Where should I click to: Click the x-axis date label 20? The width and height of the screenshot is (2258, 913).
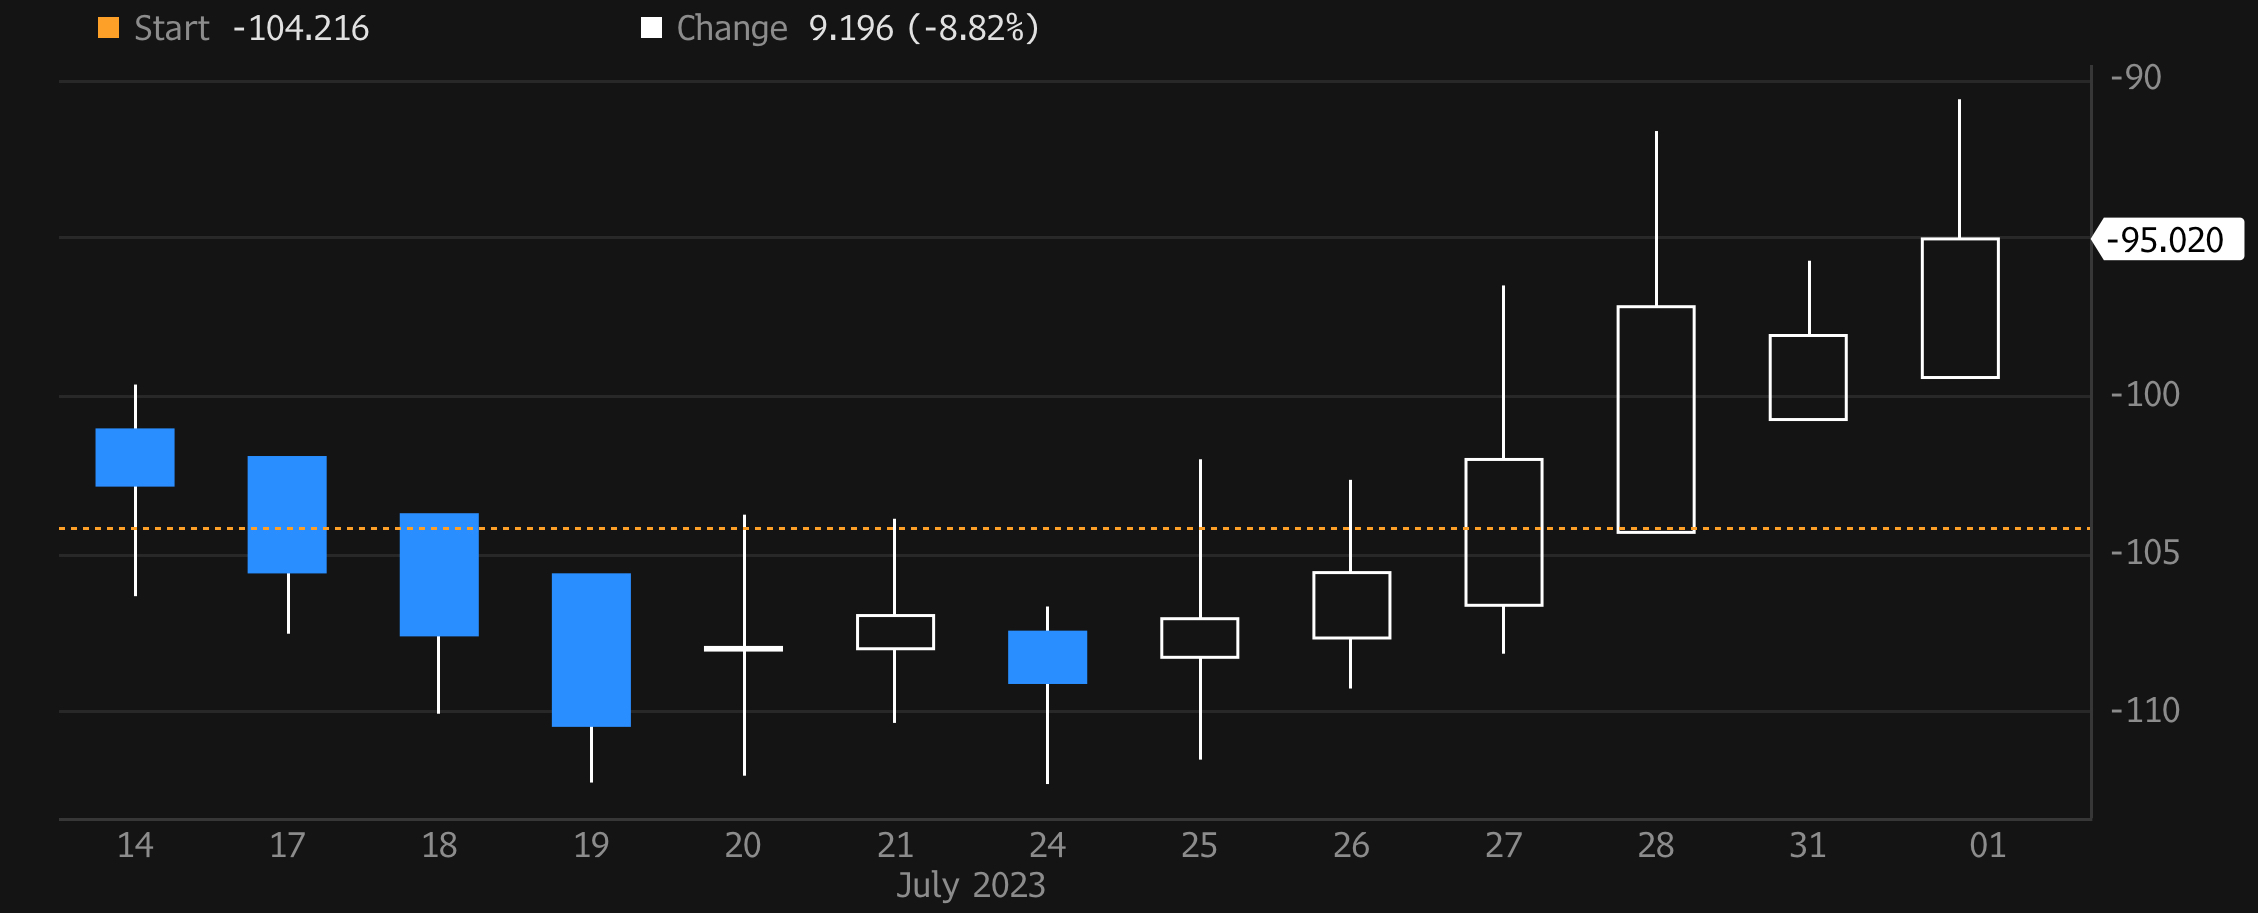click(x=743, y=846)
